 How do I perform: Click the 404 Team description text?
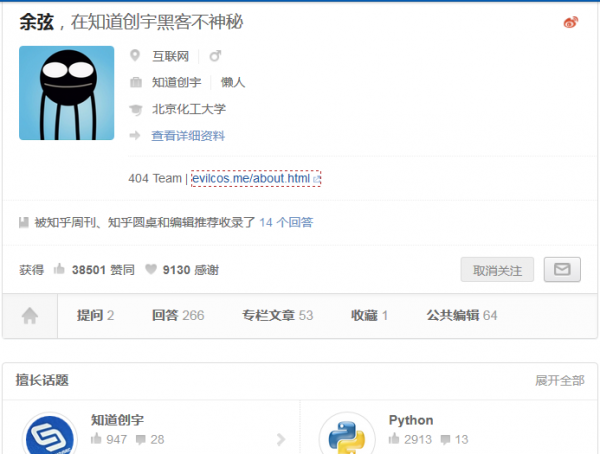coord(155,178)
